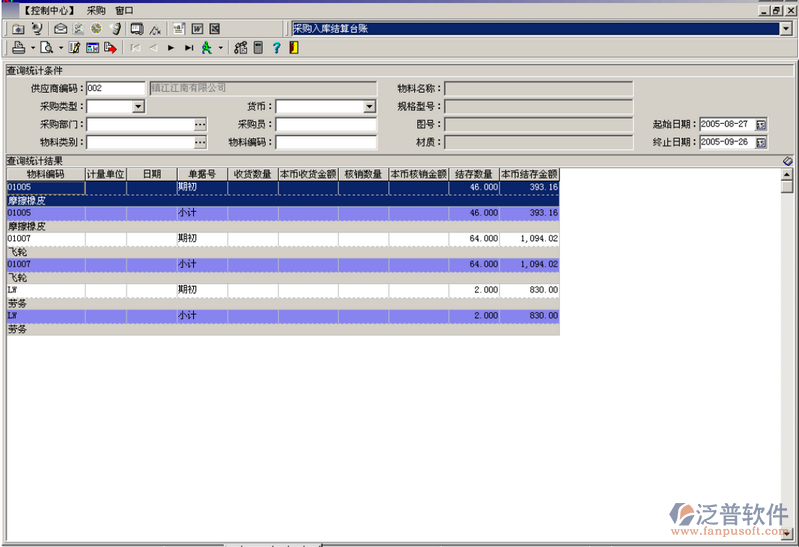799x547 pixels.
Task: Expand the 货币 dropdown list
Action: [369, 107]
